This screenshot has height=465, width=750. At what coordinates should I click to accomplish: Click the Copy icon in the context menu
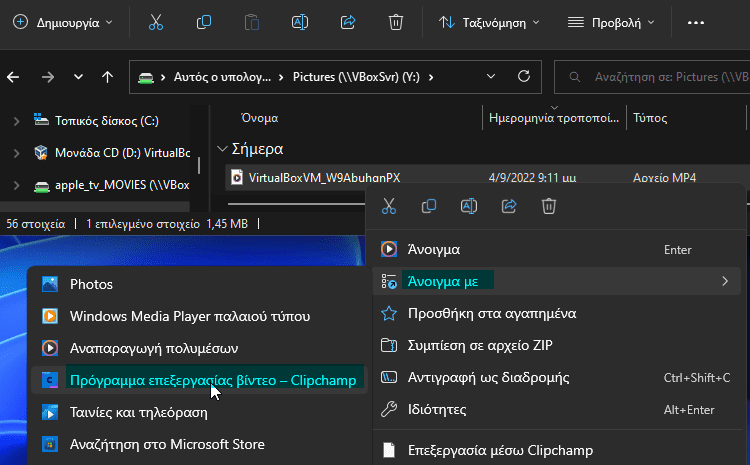[x=429, y=206]
